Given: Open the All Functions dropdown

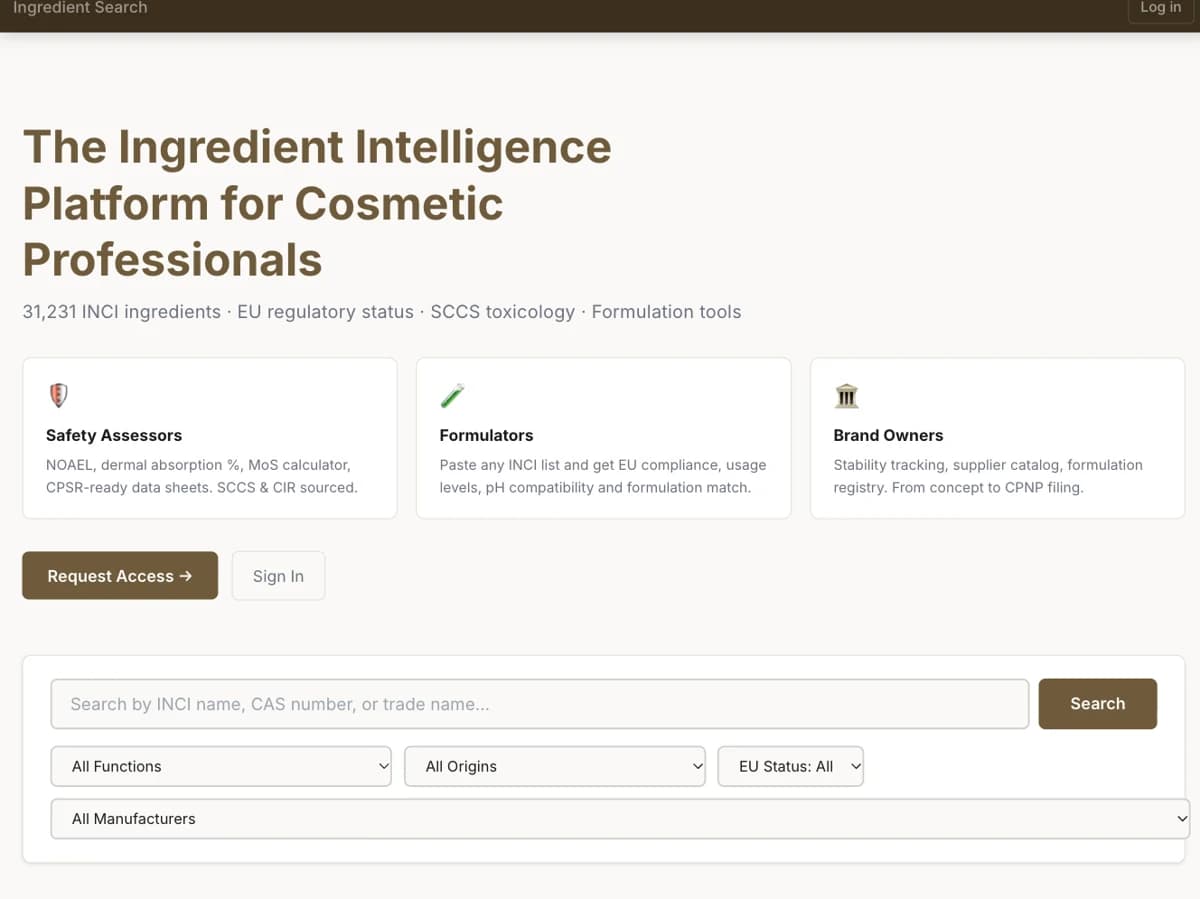Looking at the screenshot, I should coord(221,766).
